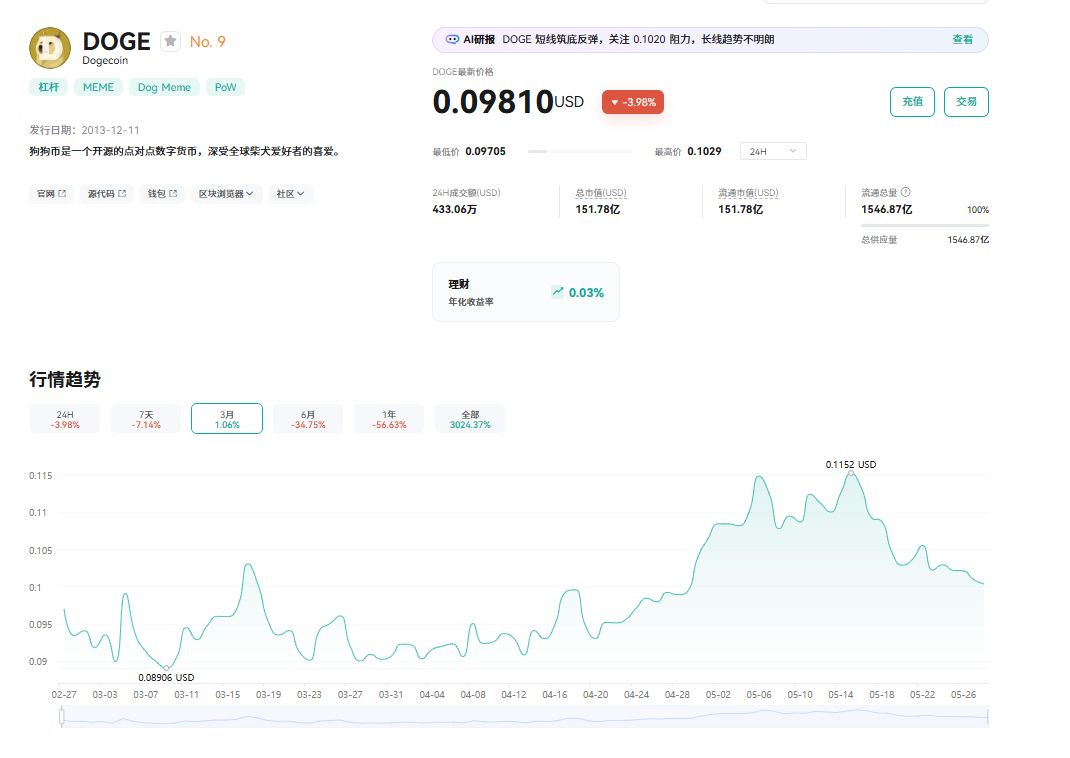Viewport: 1070px width, 758px height.
Task: Open the 钱包 wallet link
Action: coord(162,194)
